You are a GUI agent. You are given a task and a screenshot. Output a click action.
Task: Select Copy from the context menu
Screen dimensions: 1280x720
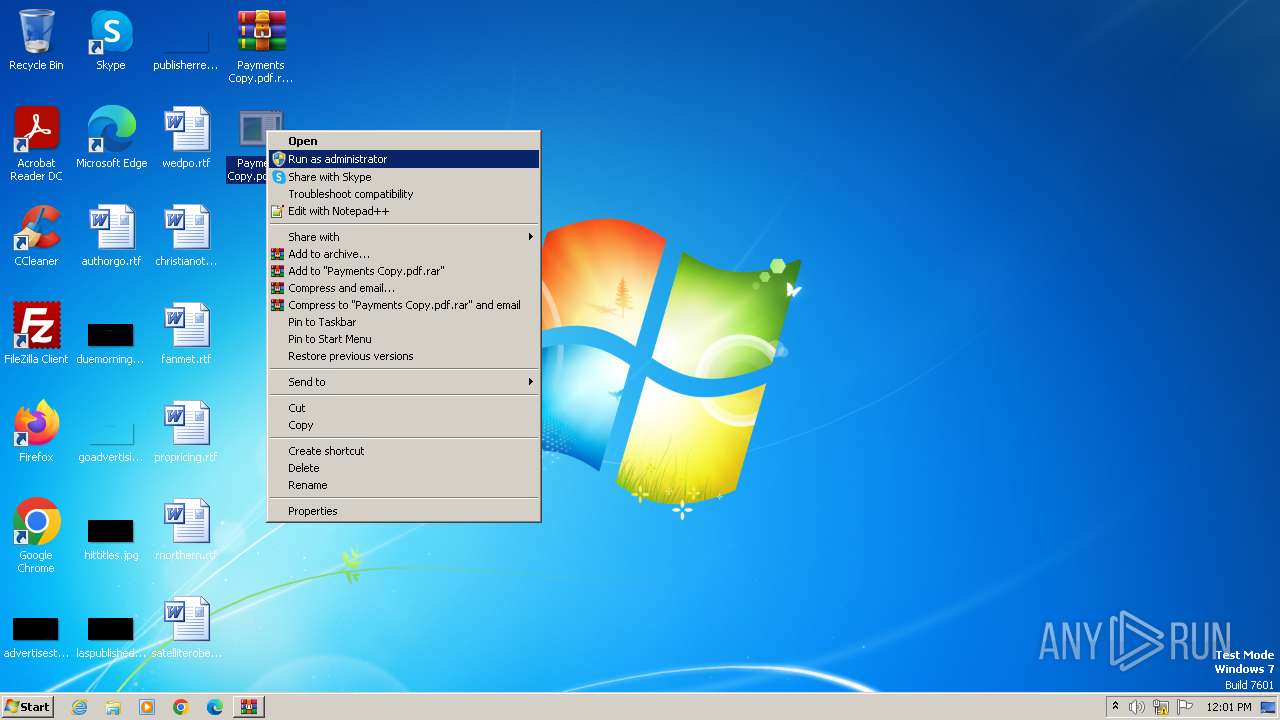point(404,425)
